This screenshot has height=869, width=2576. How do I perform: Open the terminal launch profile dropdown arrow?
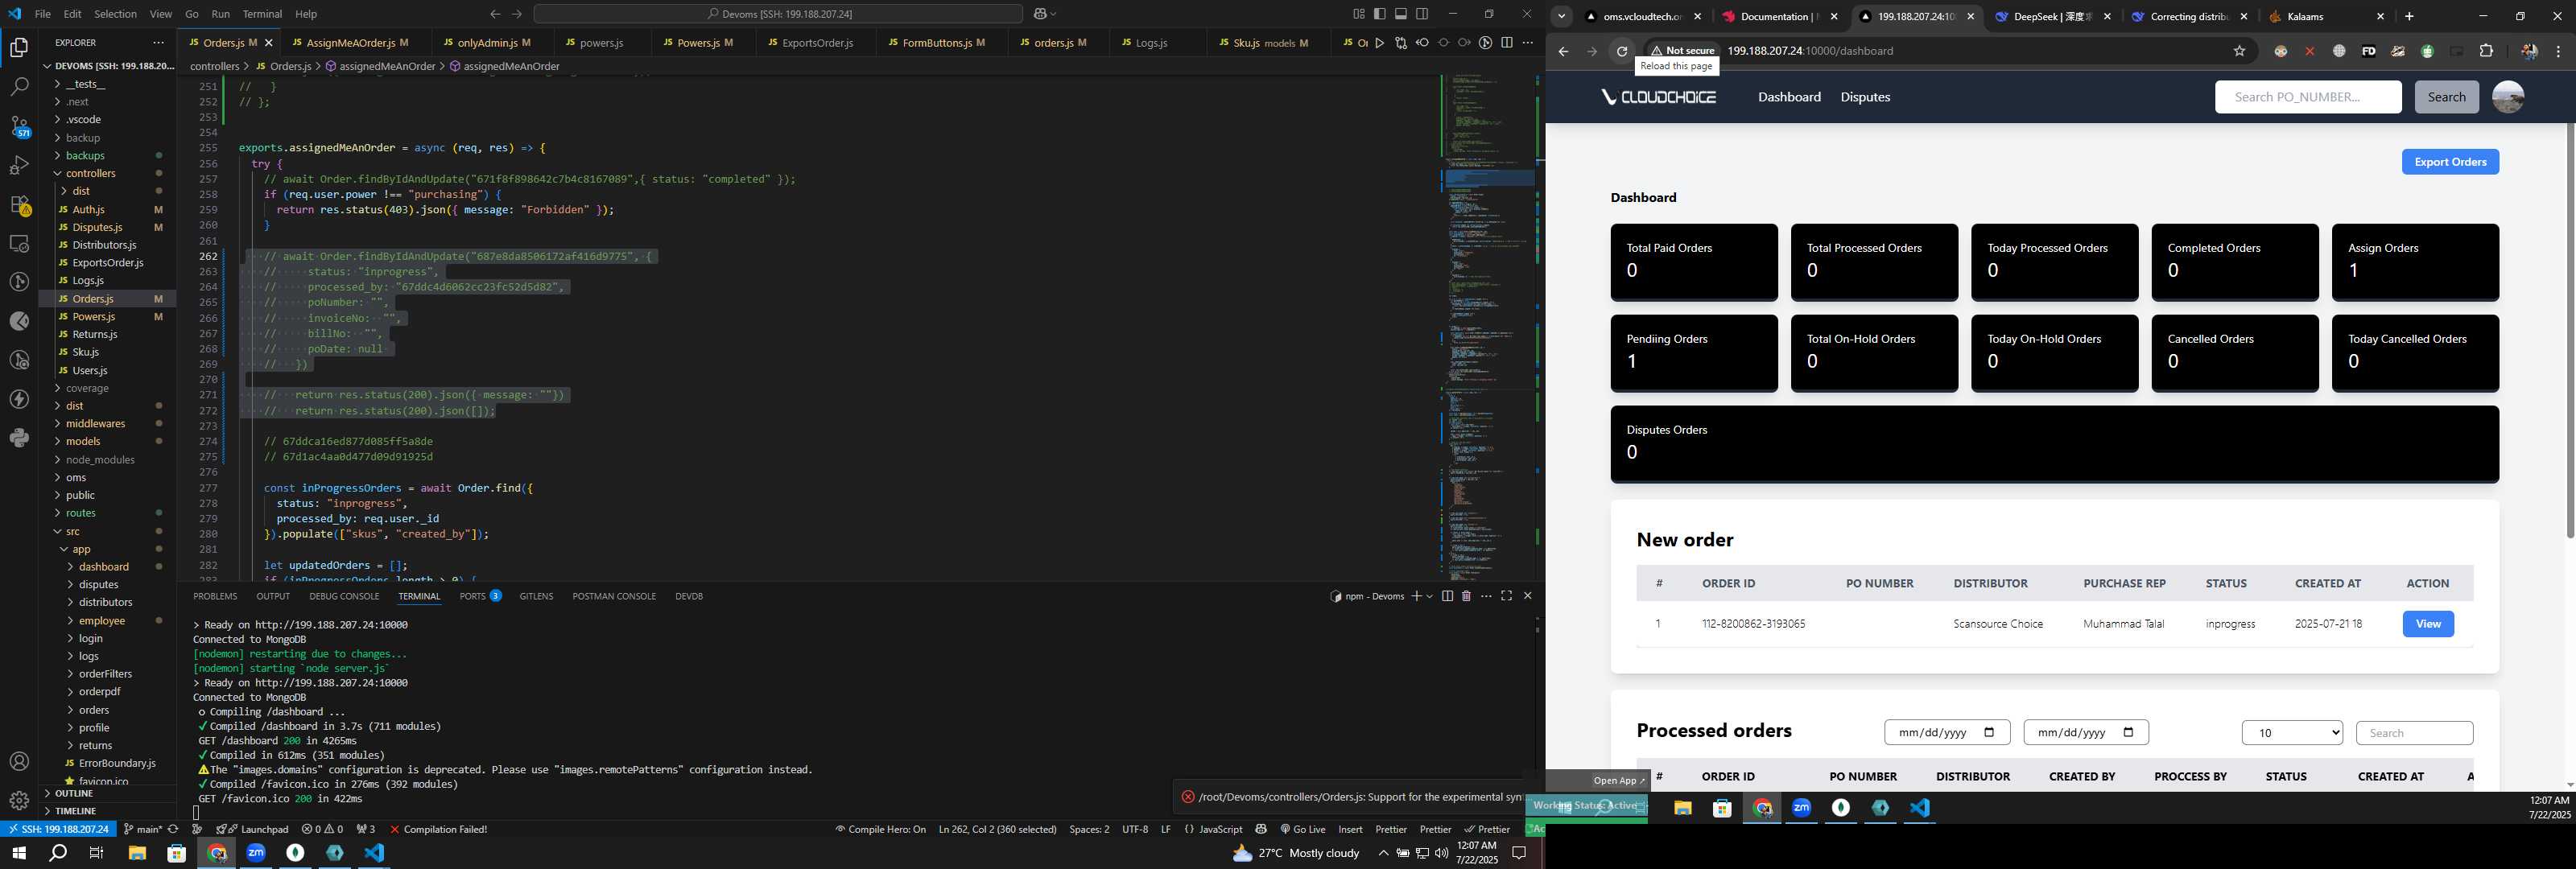coord(1430,596)
